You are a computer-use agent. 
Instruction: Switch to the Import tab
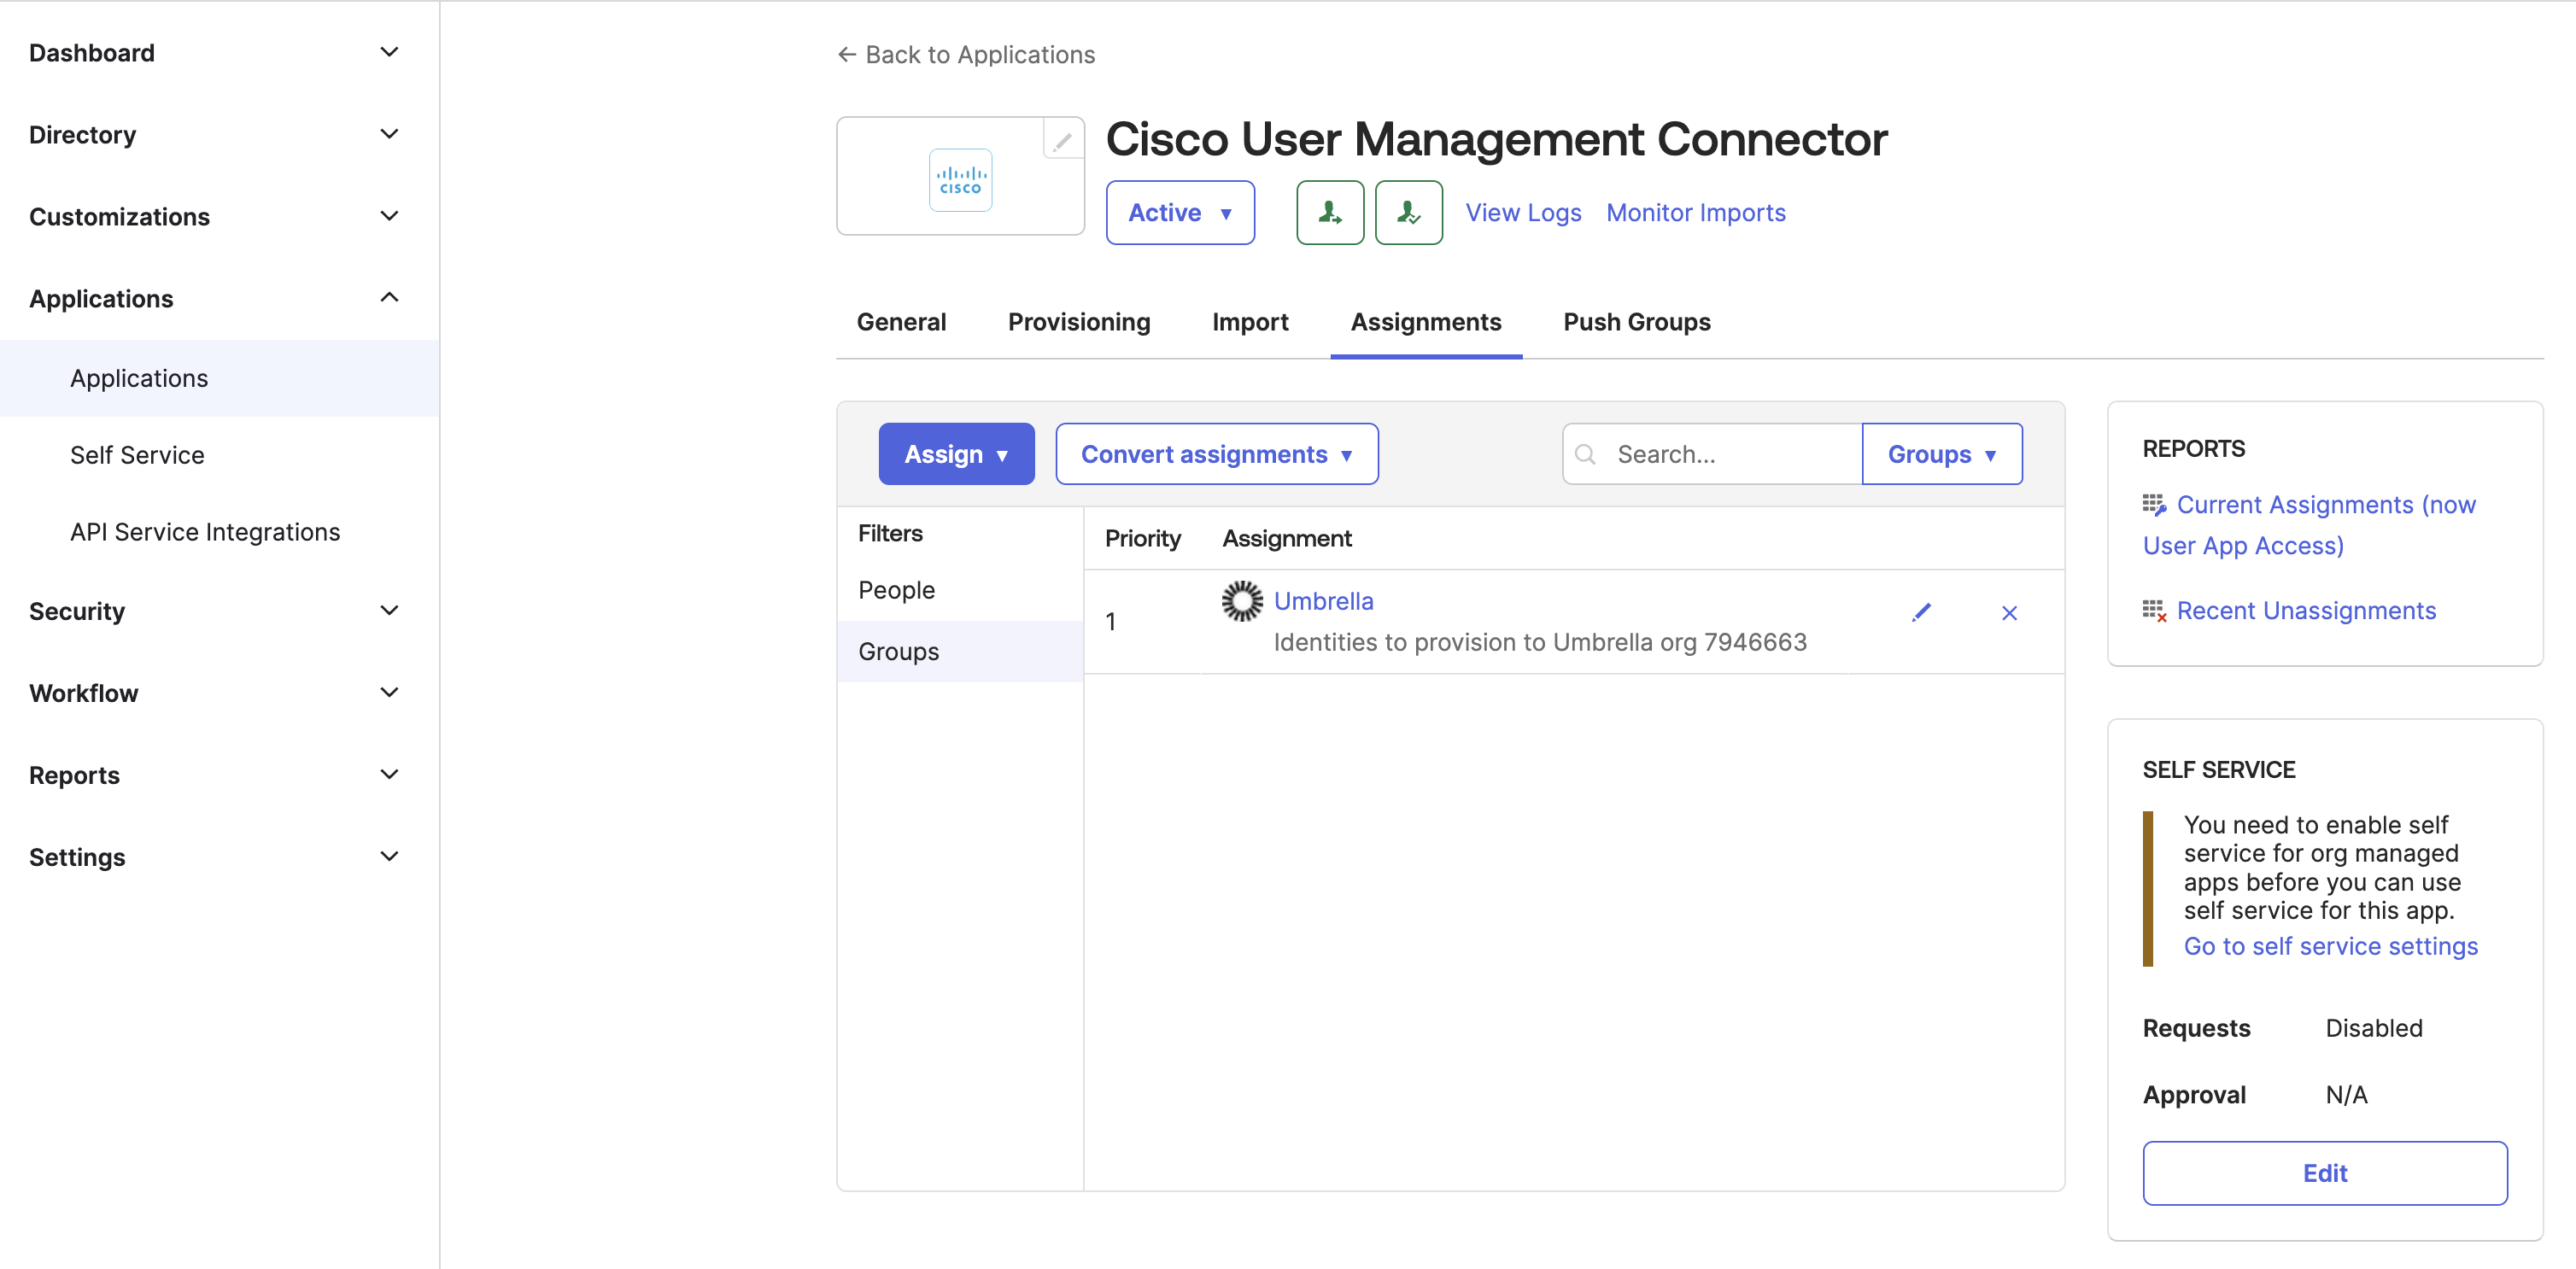[x=1250, y=323]
